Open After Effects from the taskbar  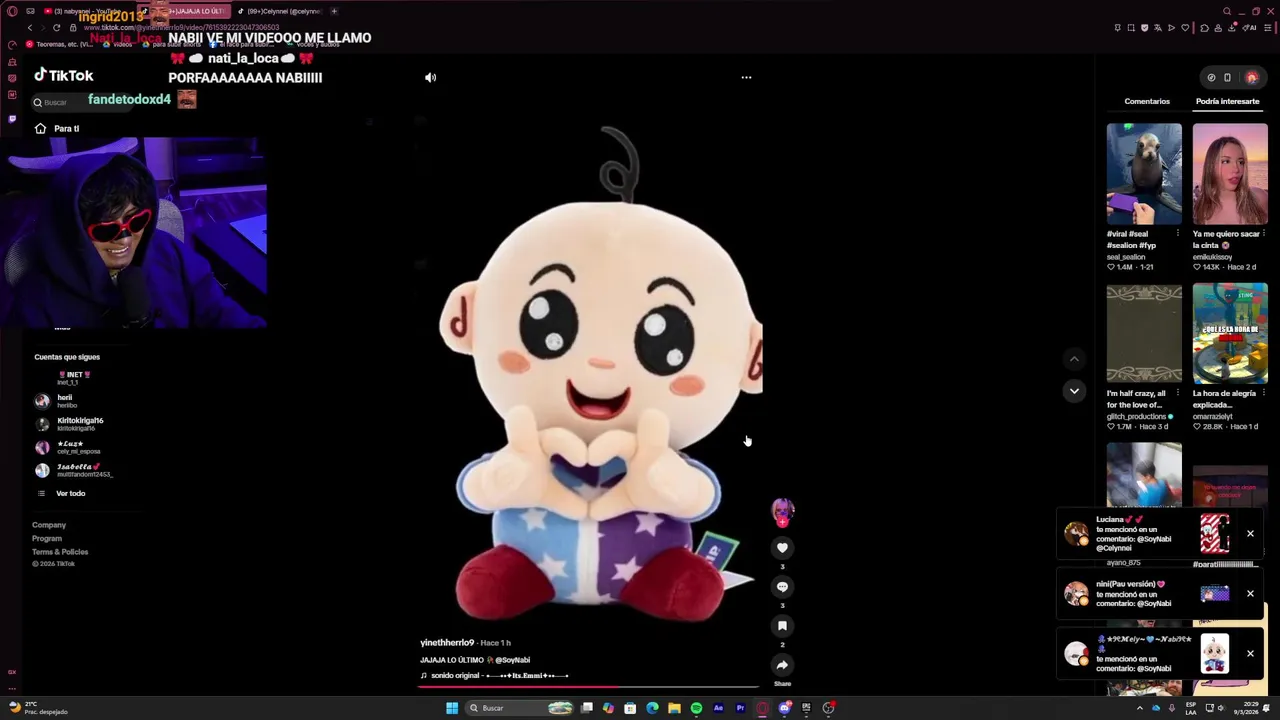click(x=718, y=708)
